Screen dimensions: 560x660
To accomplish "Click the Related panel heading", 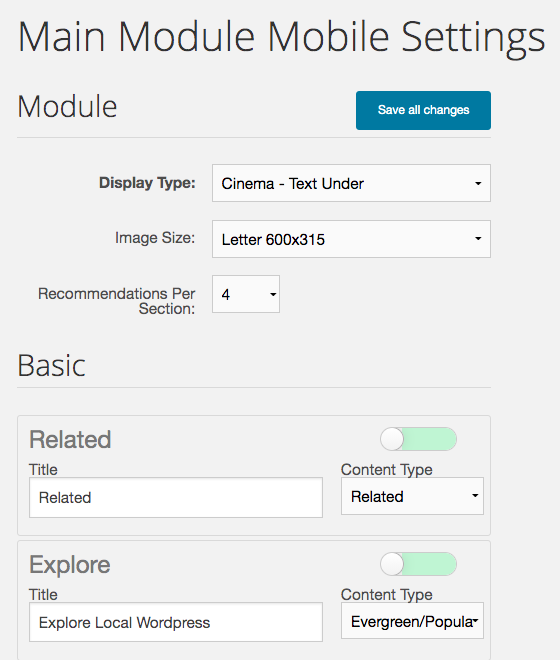I will pos(70,439).
